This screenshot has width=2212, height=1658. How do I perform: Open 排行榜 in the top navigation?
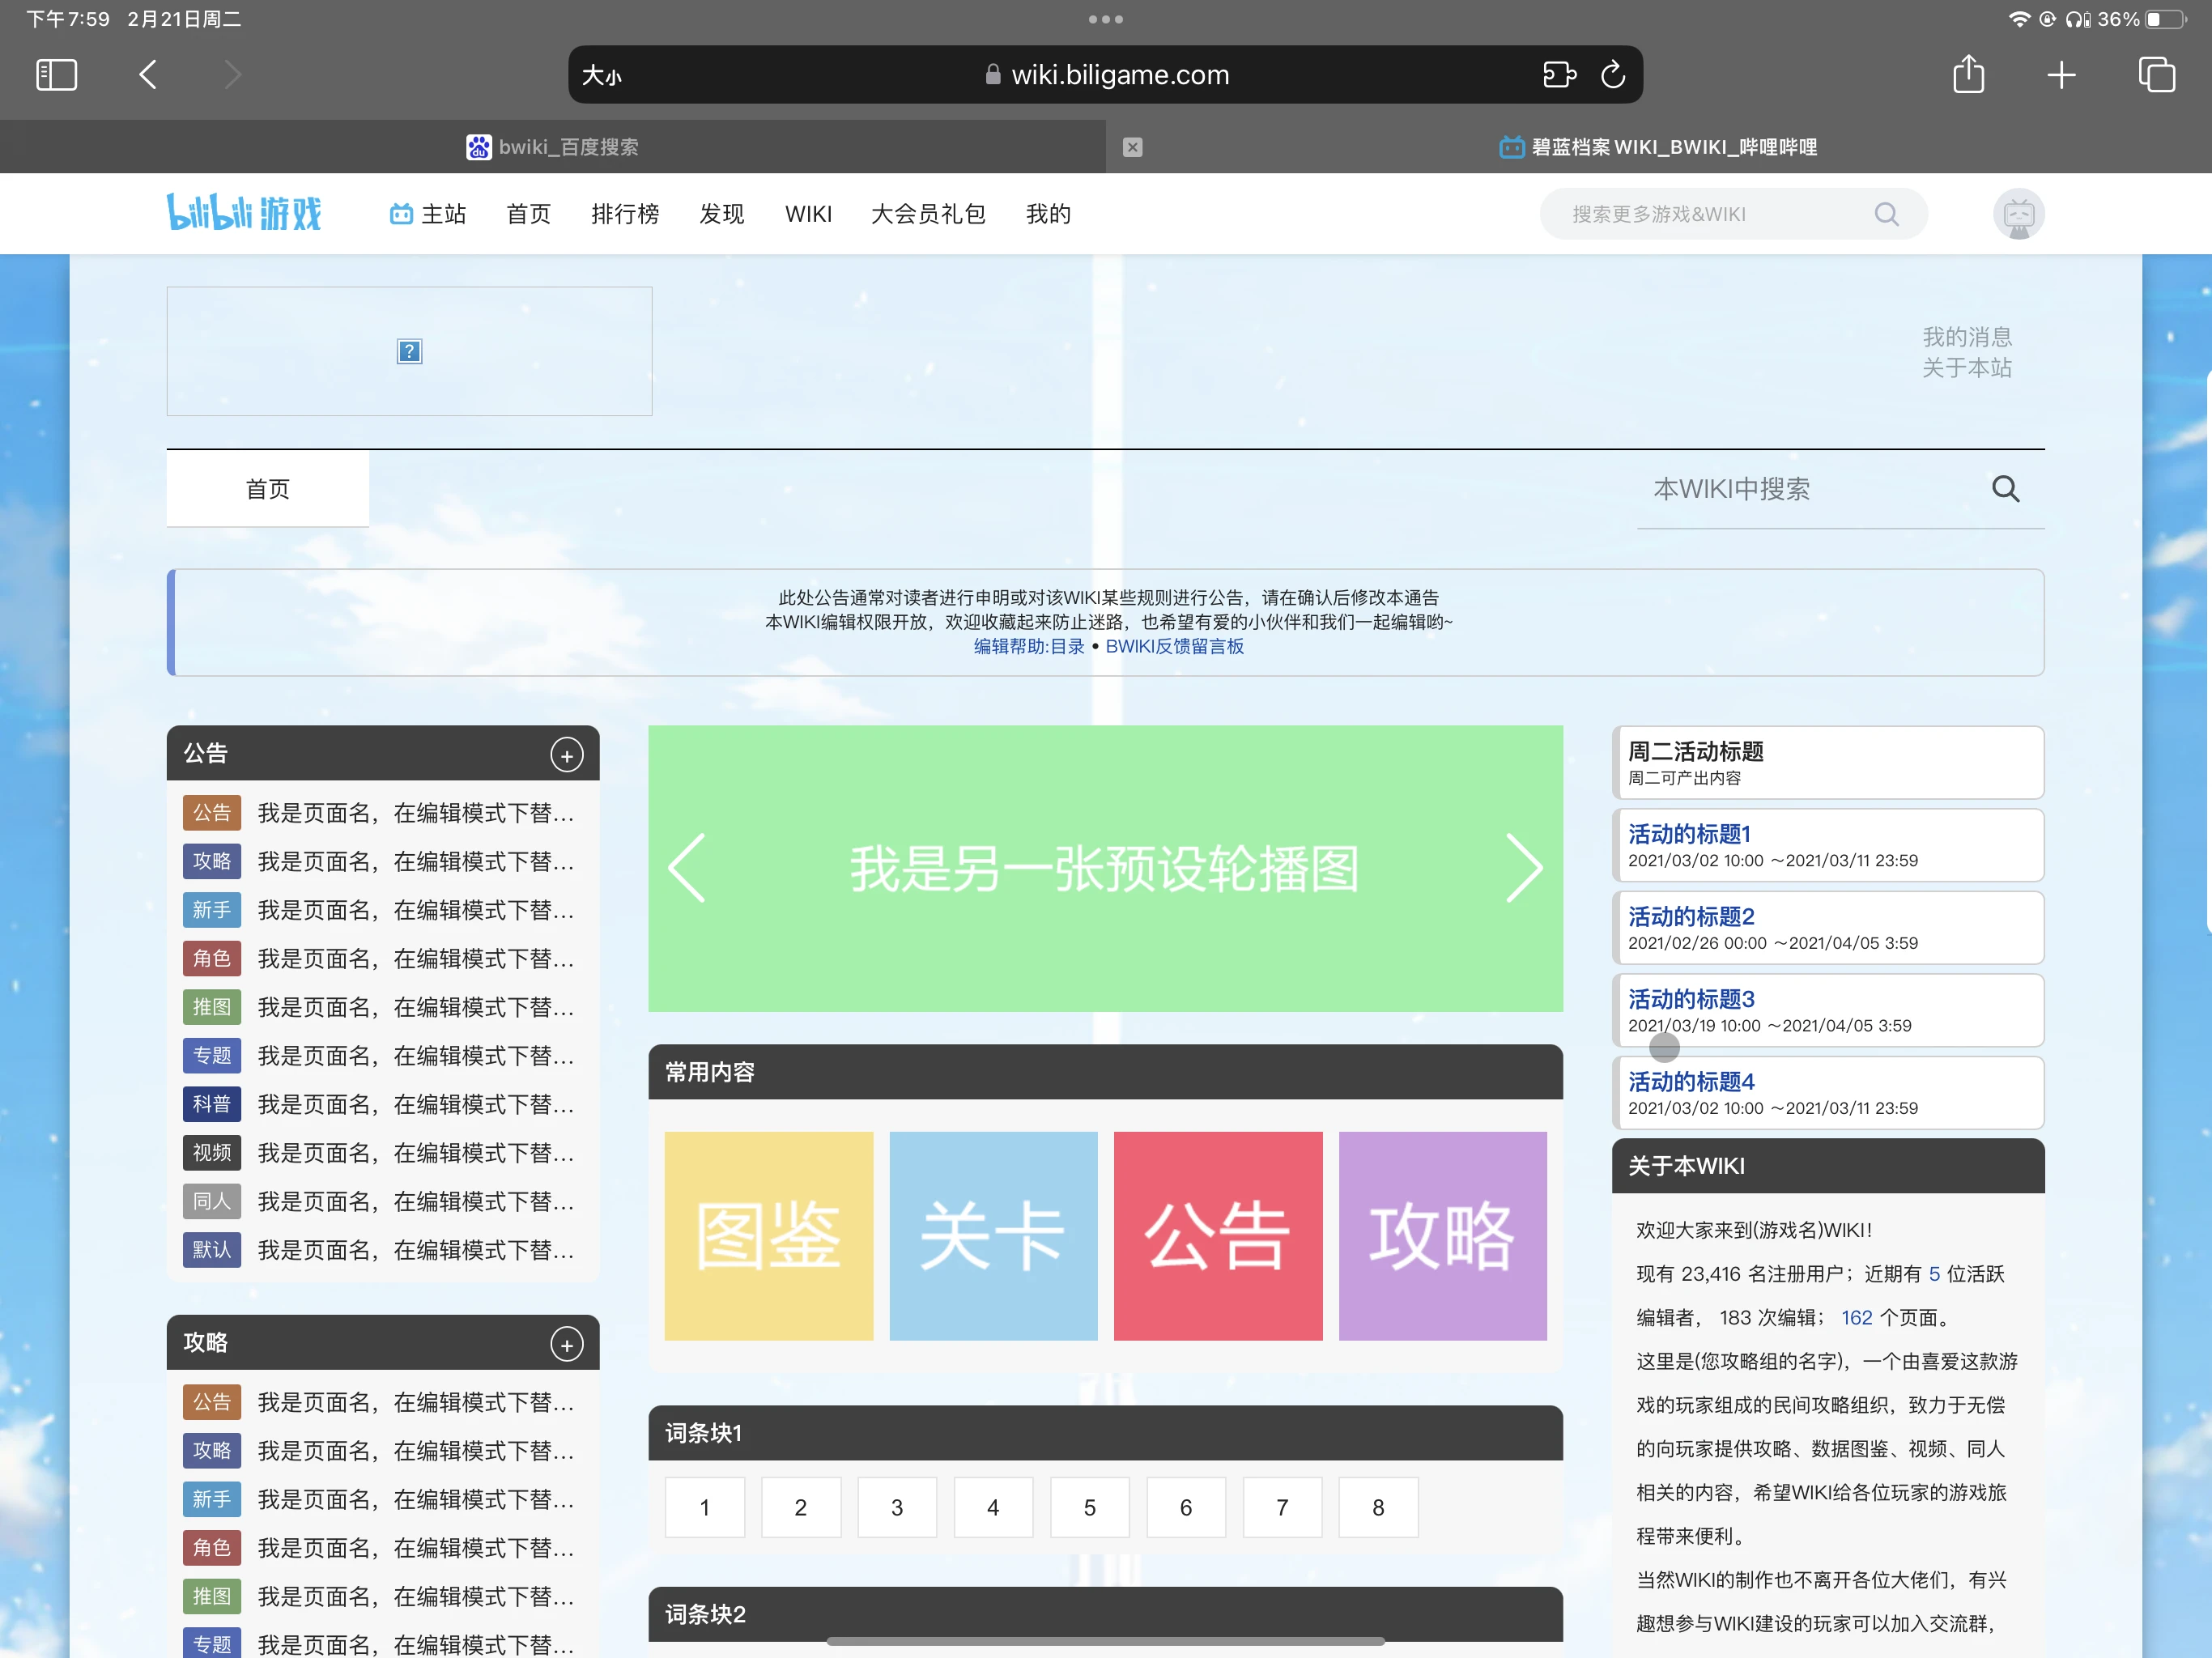[625, 214]
